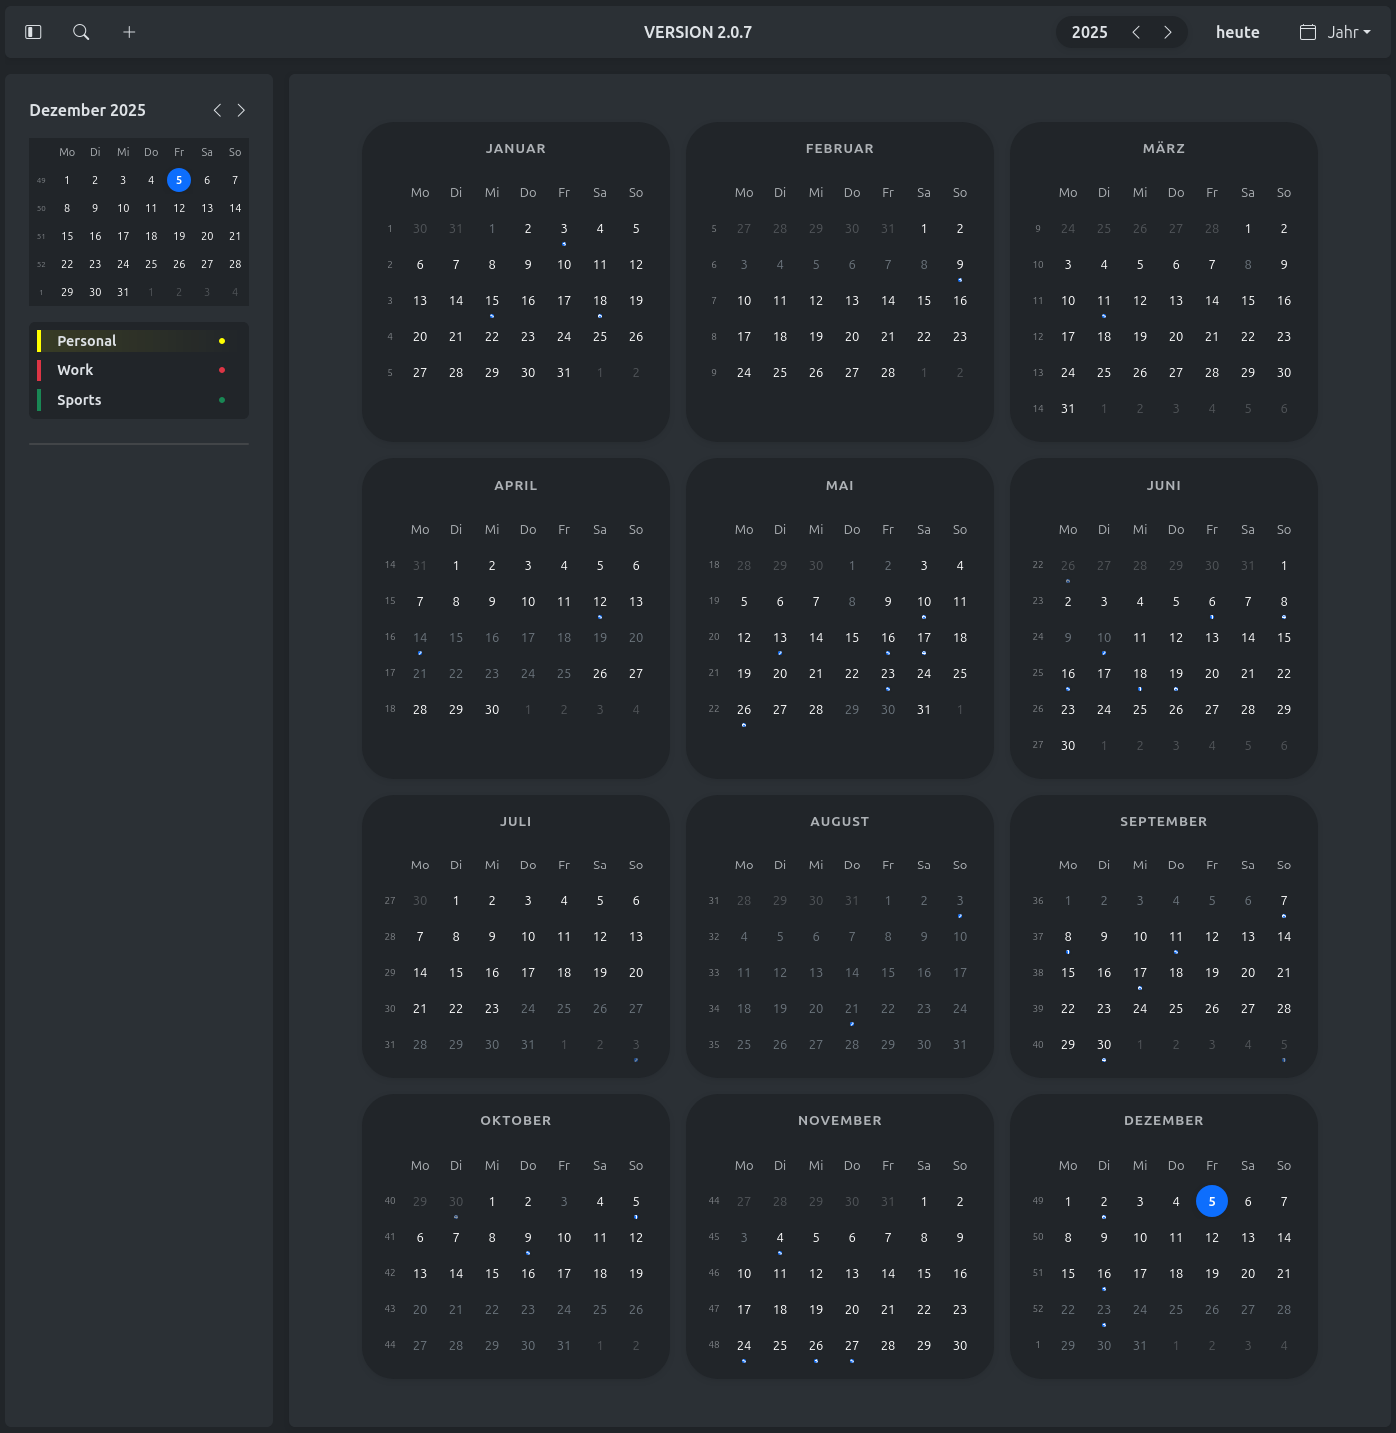Select the highlighted 5 in DEZEMBER grid
The width and height of the screenshot is (1396, 1433).
(x=1211, y=1201)
